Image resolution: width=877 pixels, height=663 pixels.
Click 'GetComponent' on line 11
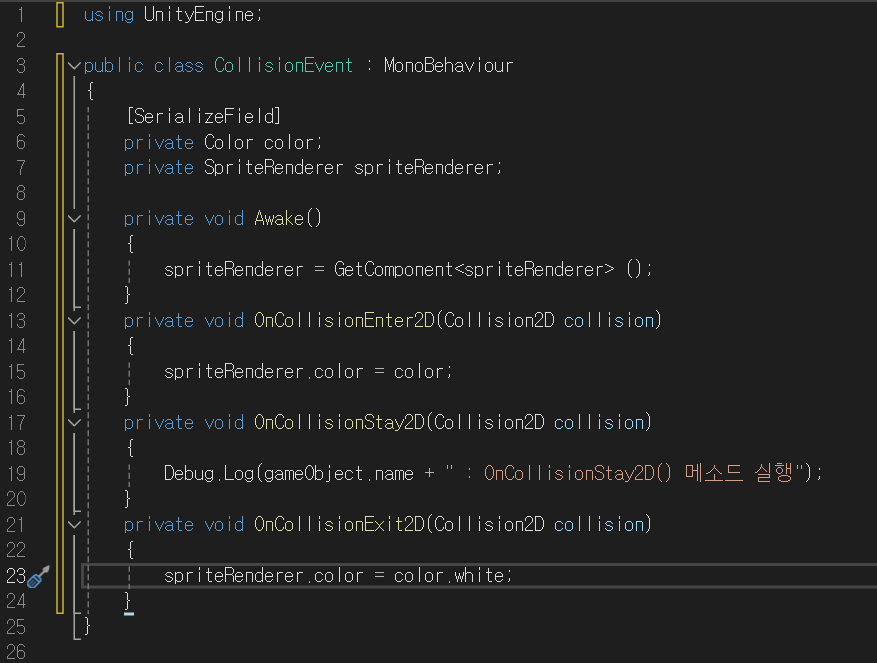point(393,269)
